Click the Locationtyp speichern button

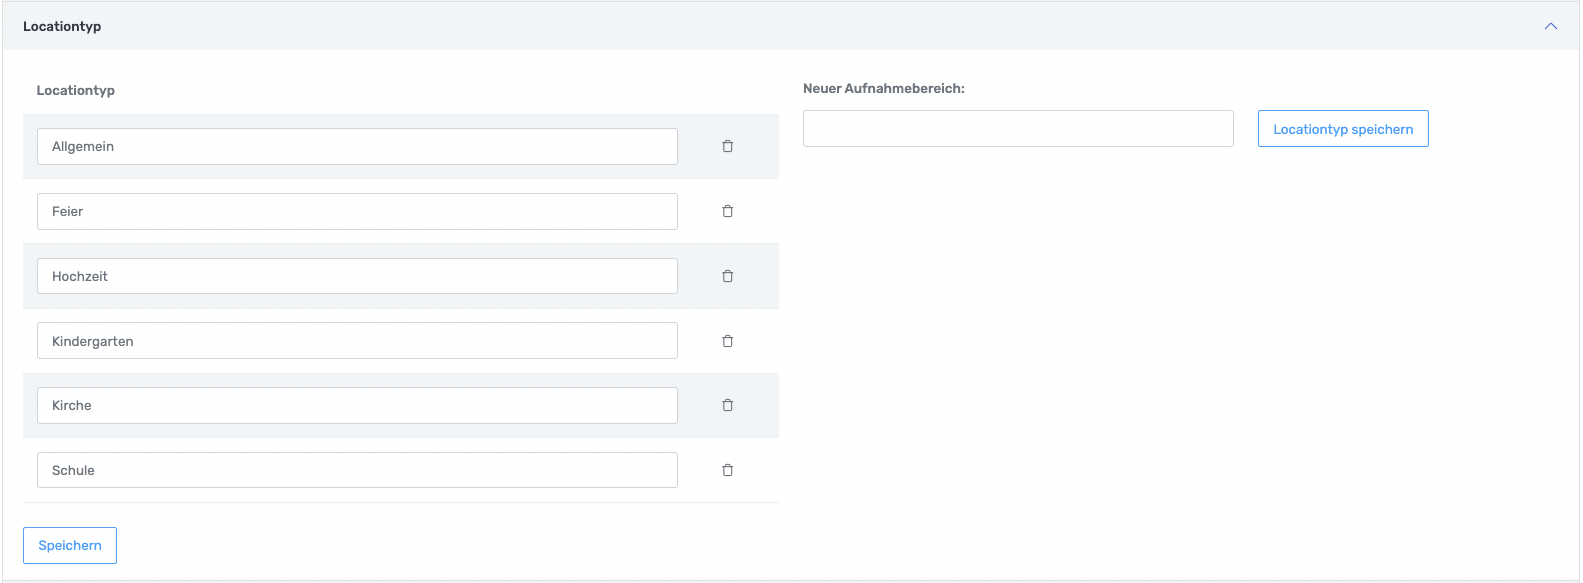pyautogui.click(x=1342, y=129)
